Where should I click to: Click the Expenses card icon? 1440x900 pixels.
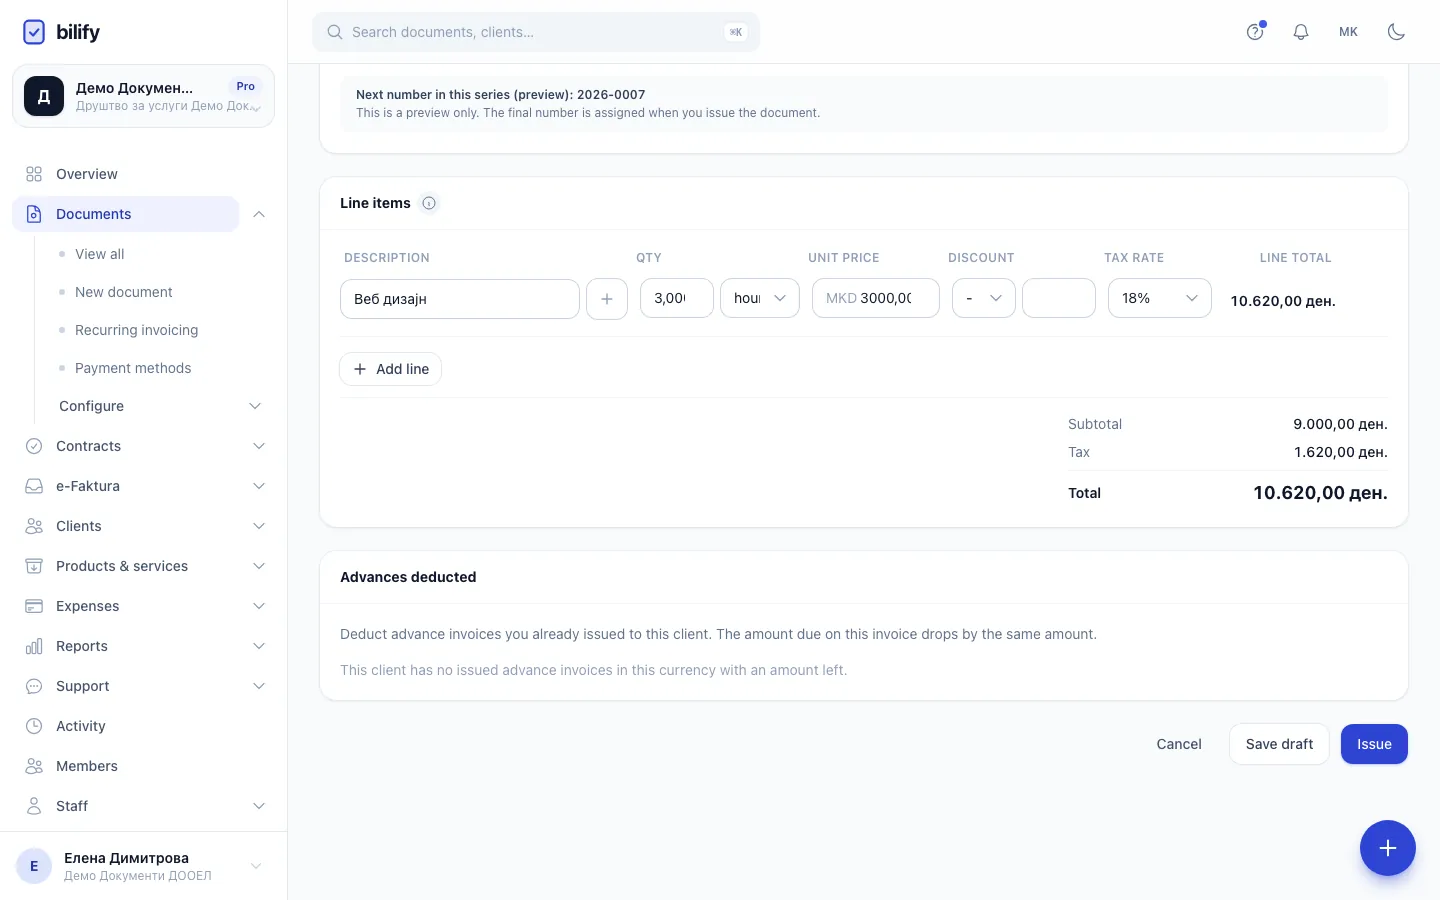(34, 606)
